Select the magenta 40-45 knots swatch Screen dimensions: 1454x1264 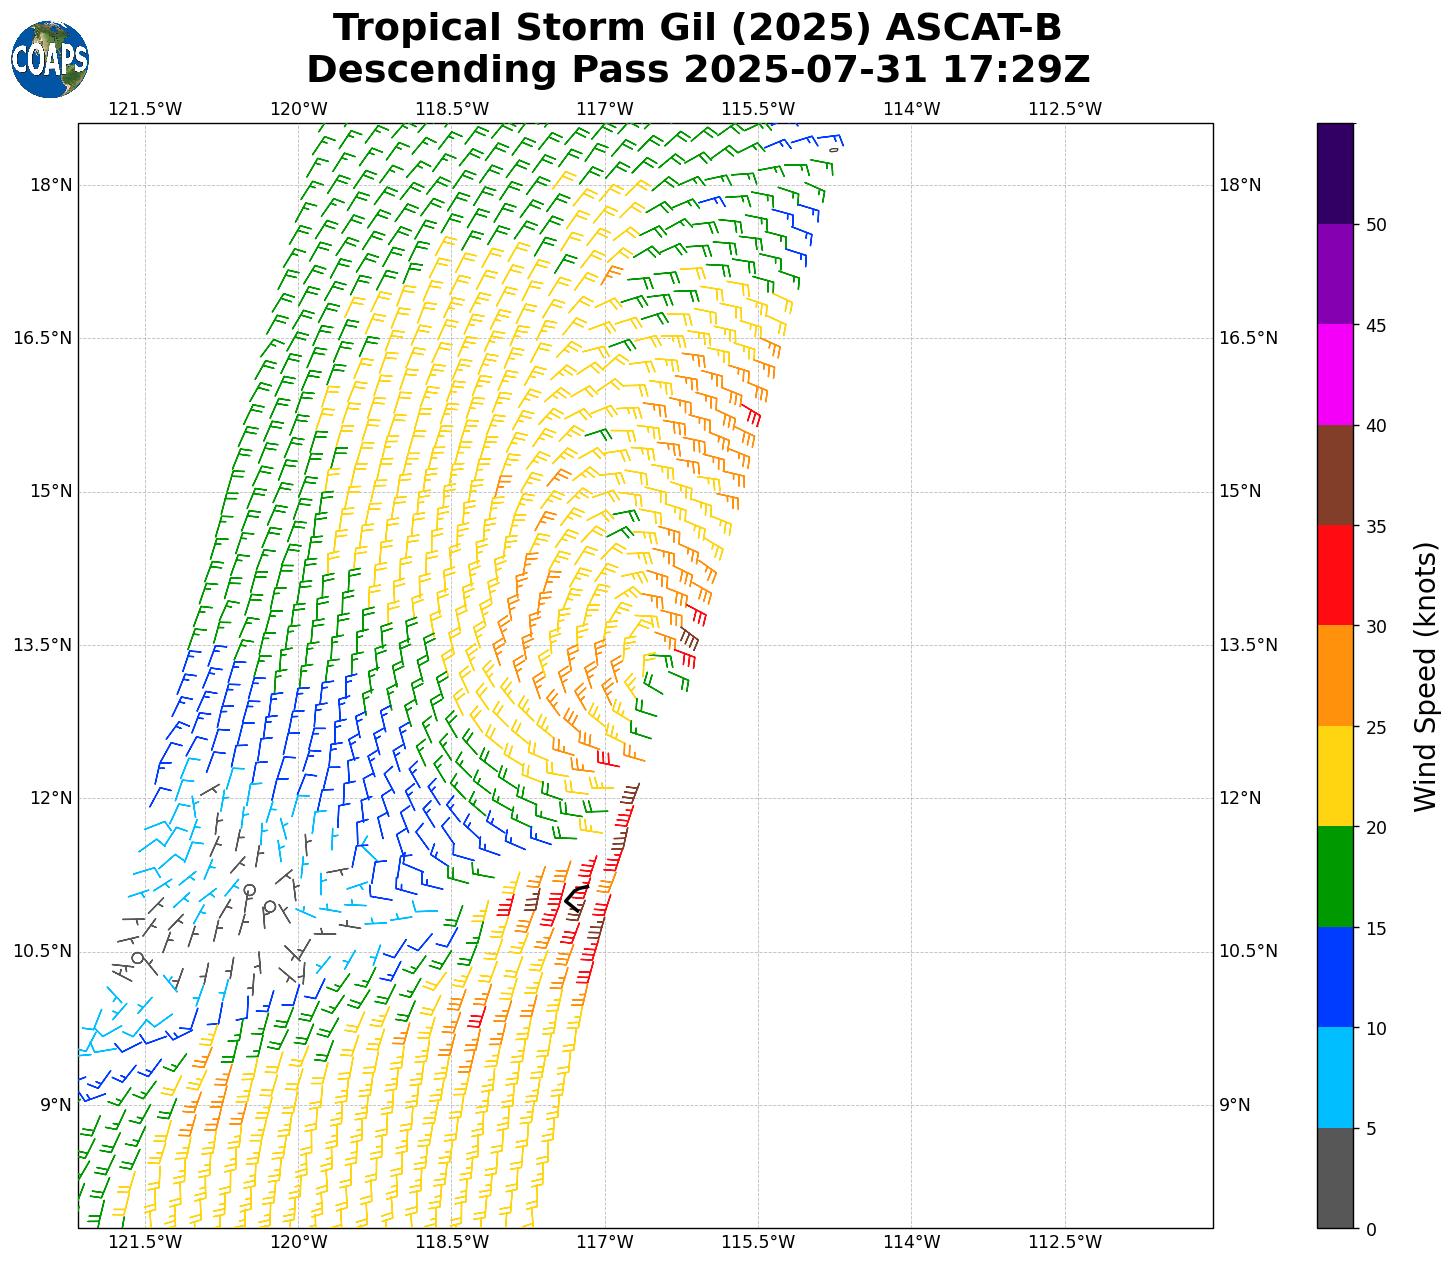(x=1334, y=374)
